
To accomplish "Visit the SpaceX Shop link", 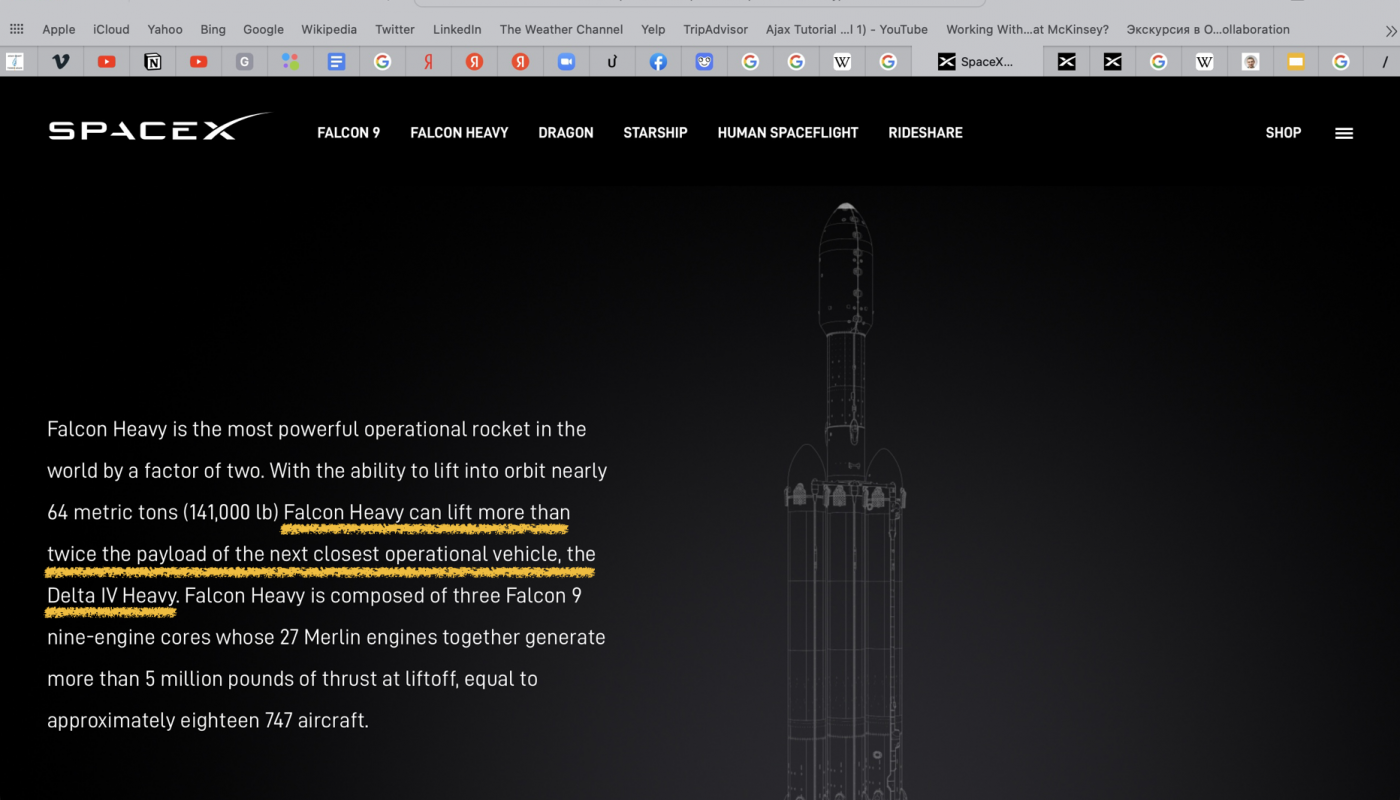I will click(1283, 133).
